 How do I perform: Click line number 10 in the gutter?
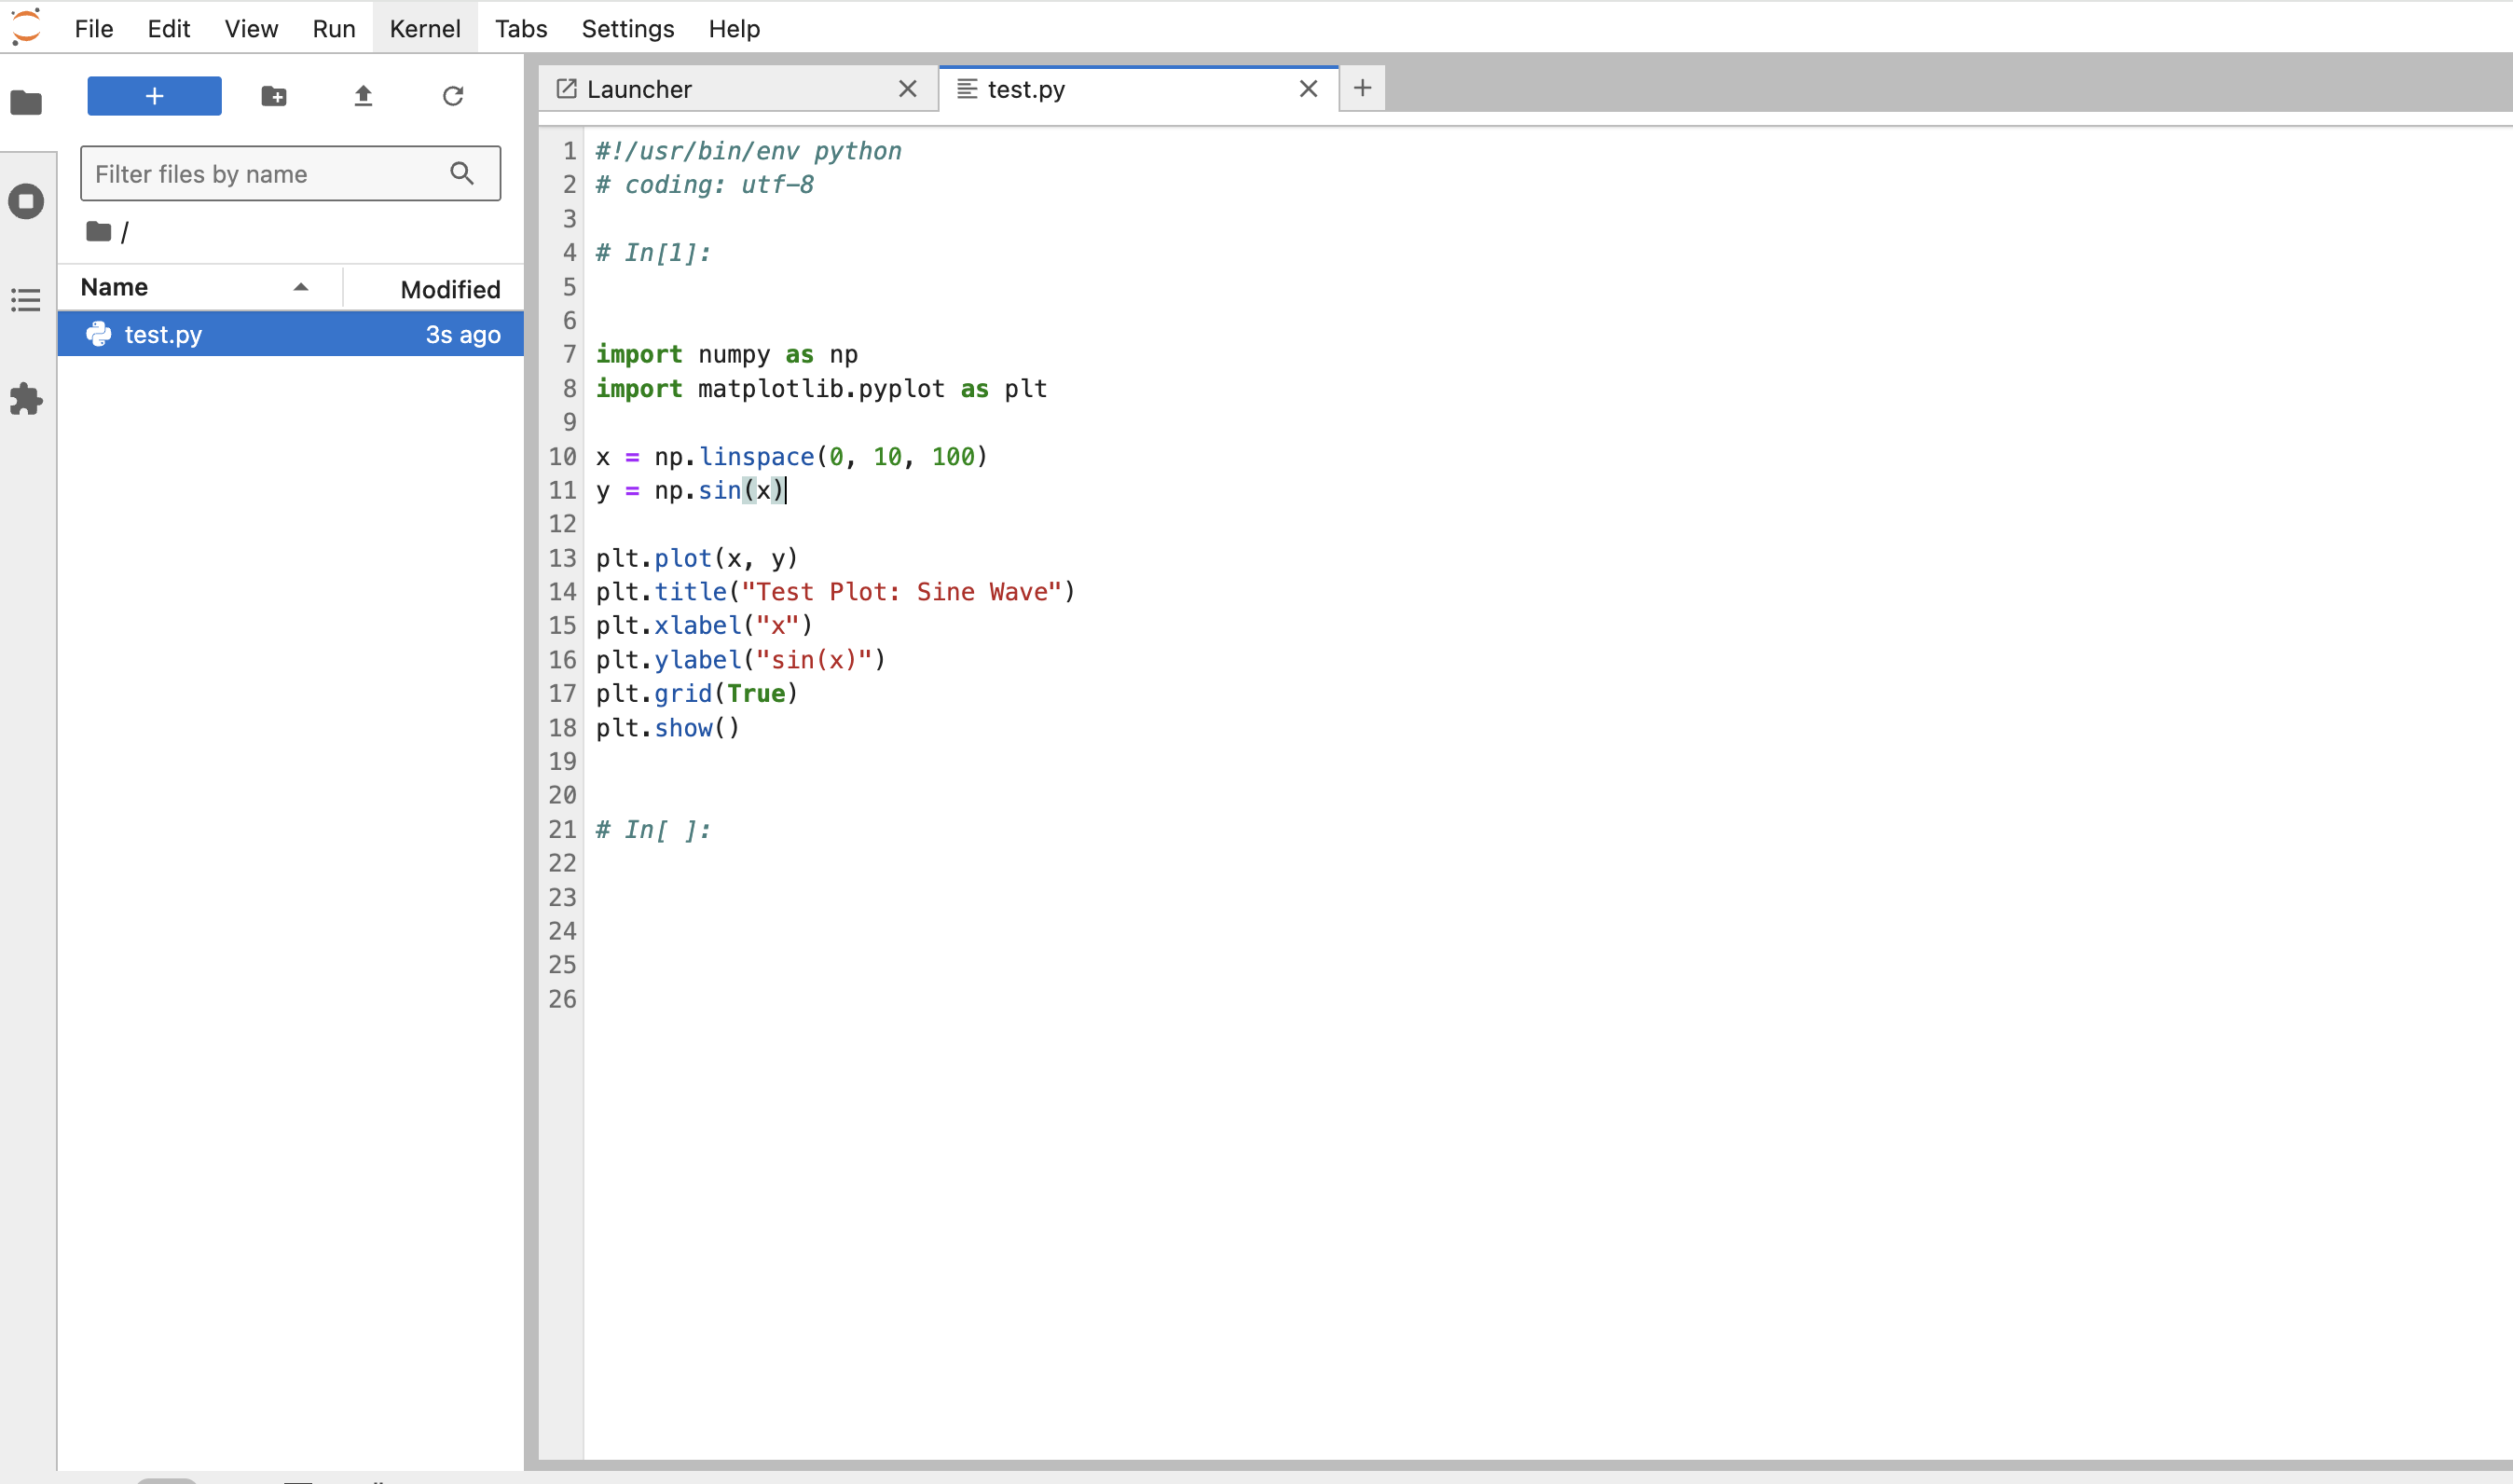coord(562,456)
